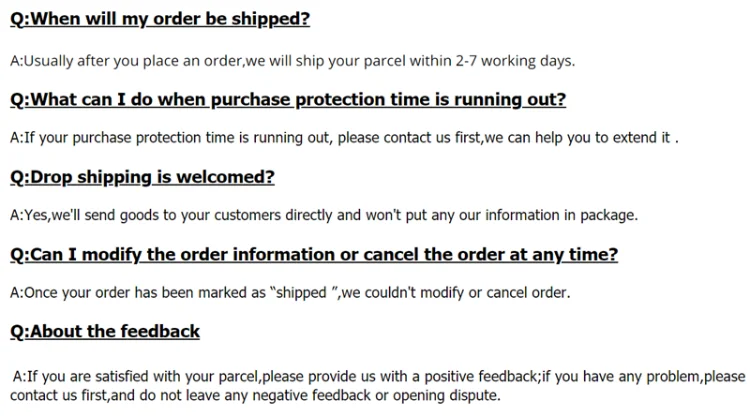Click the phrase "information in package"

(570, 215)
